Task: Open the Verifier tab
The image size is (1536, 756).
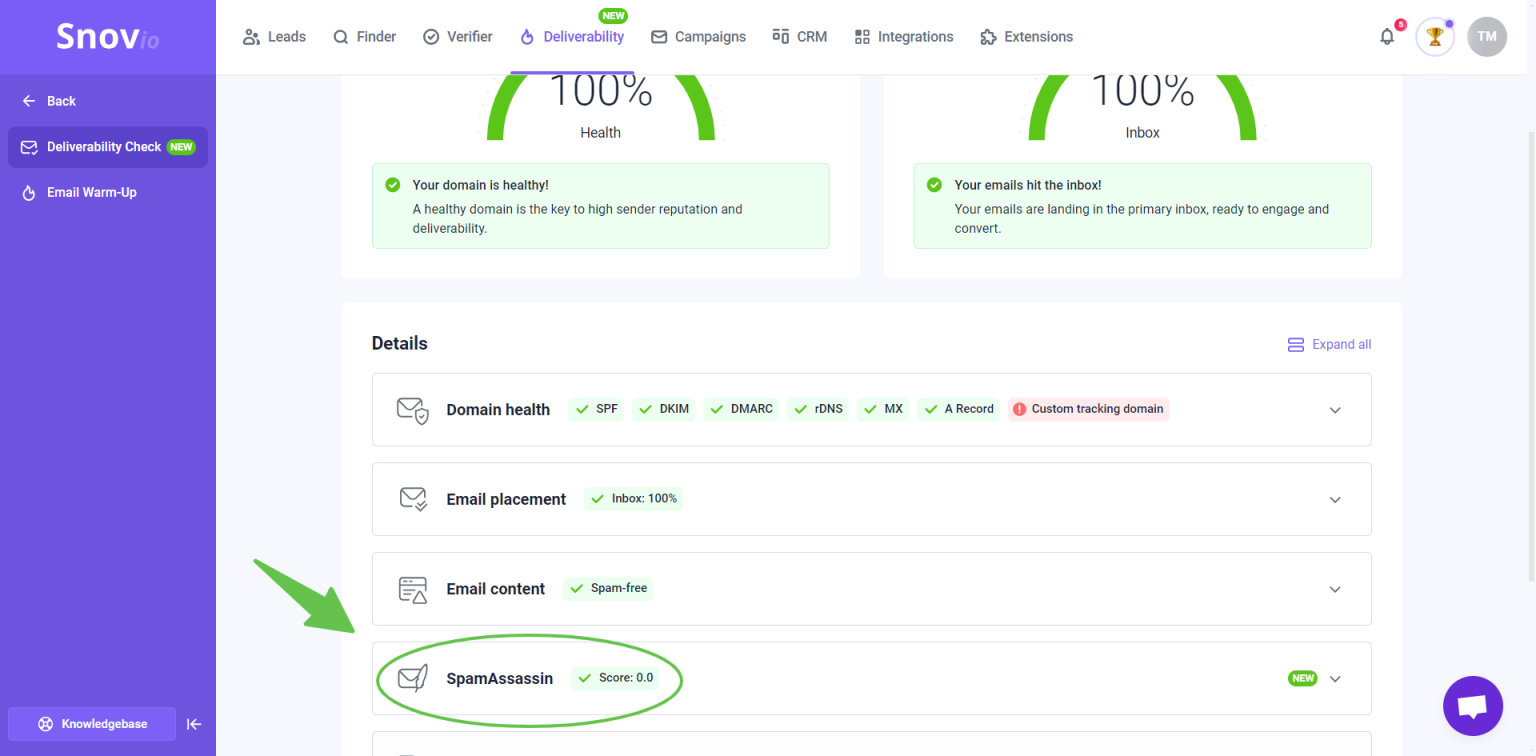Action: pos(457,37)
